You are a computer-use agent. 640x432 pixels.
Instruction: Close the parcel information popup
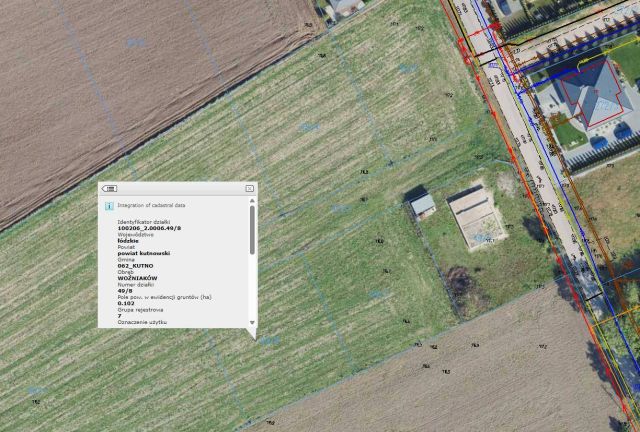click(249, 189)
